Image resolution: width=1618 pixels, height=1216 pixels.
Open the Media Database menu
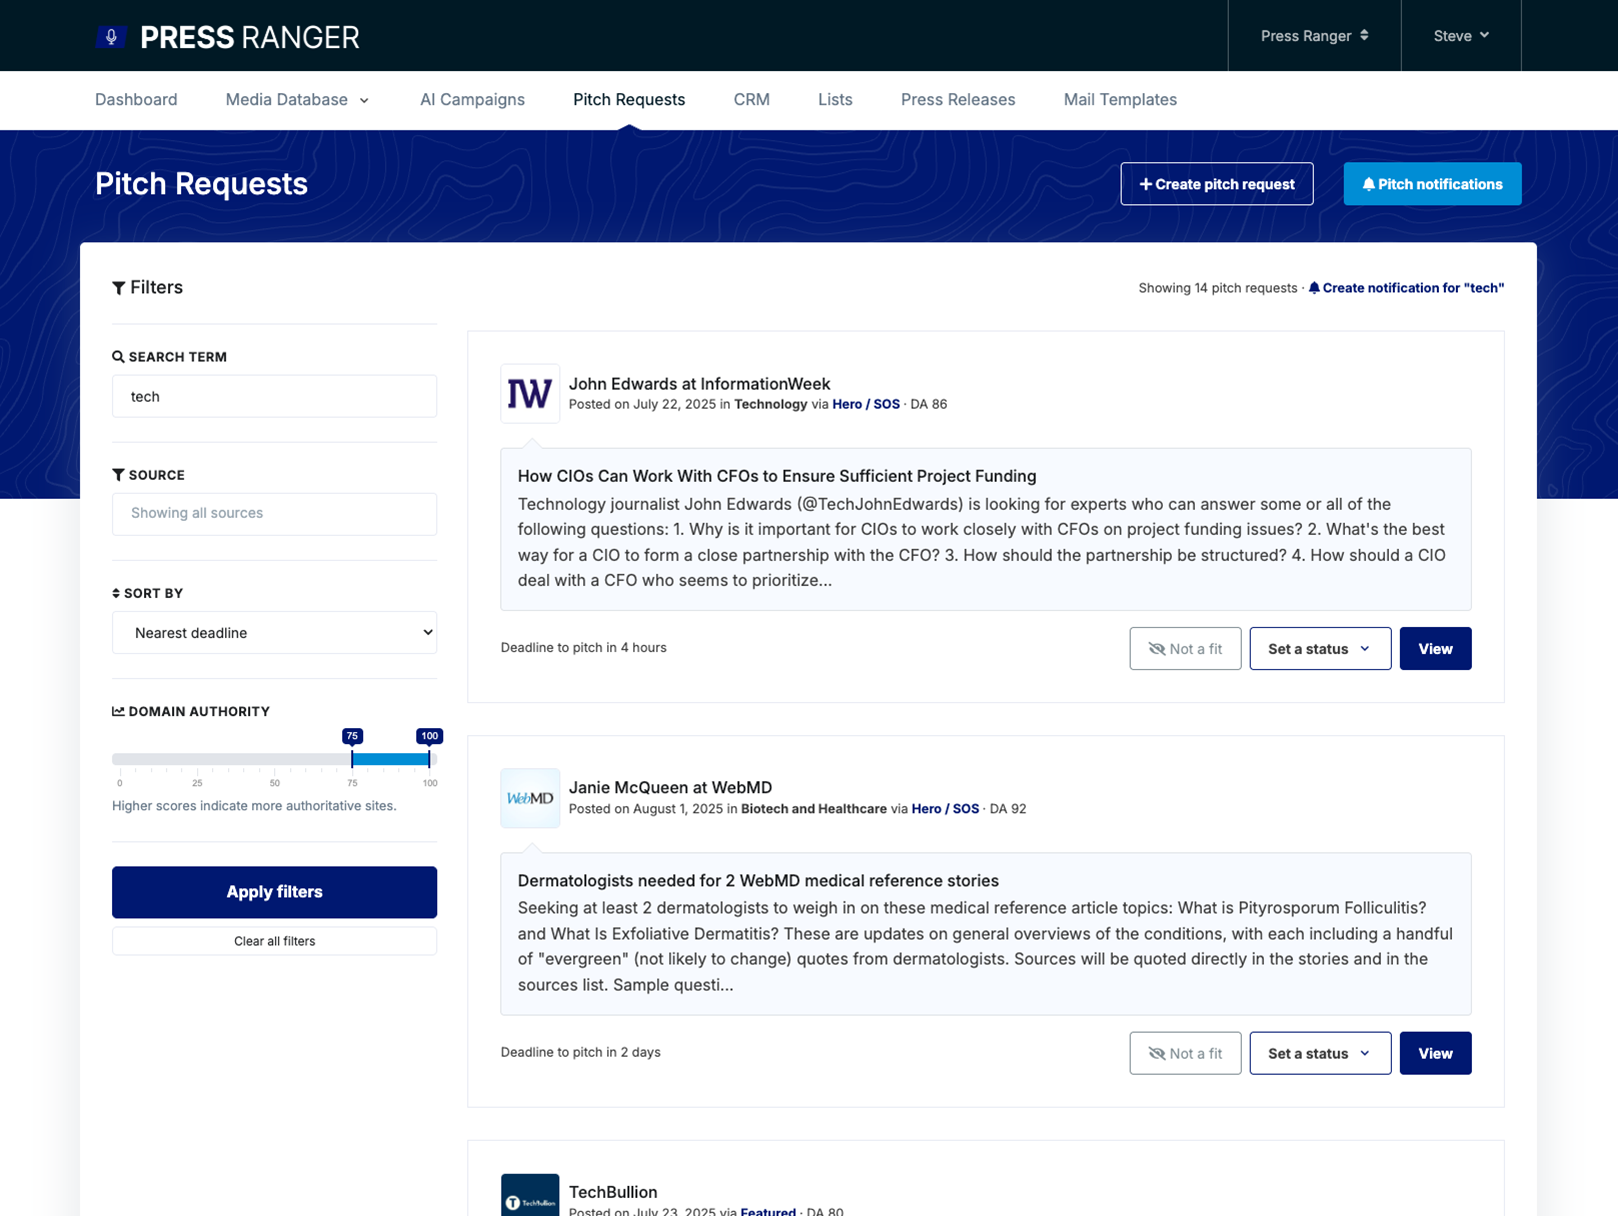(x=297, y=100)
